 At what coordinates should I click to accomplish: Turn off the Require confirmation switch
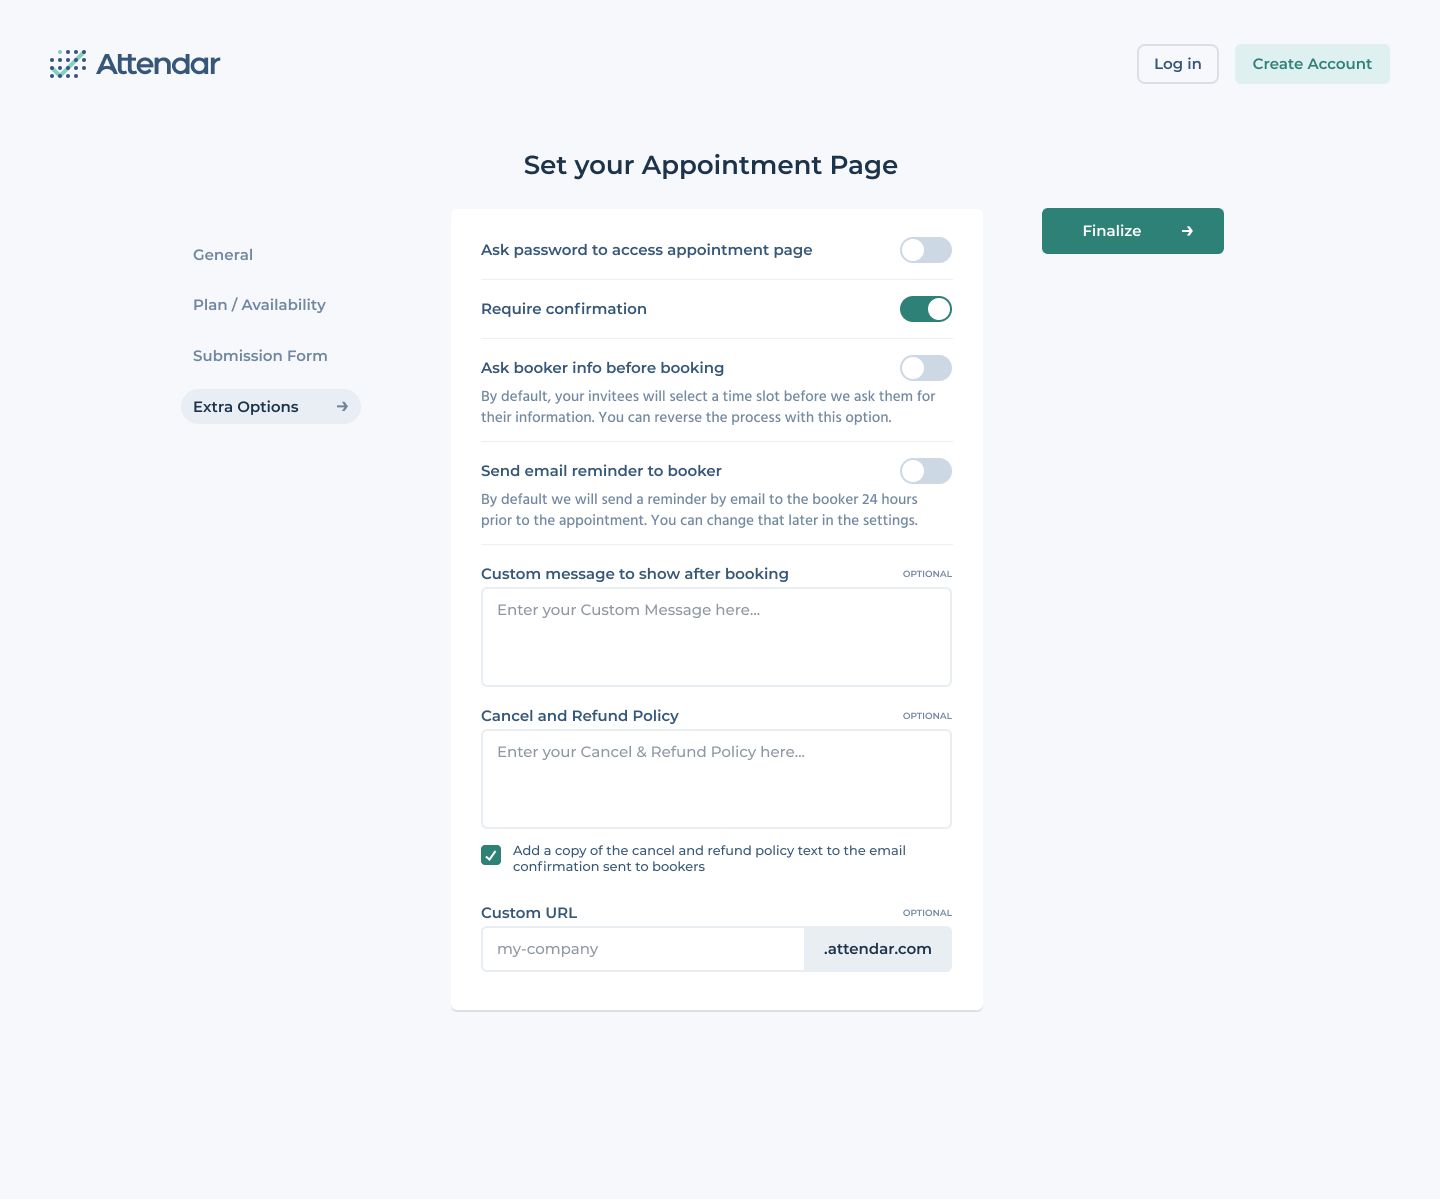925,309
